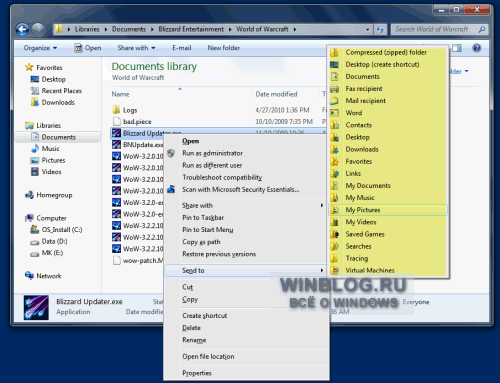Click the Run as administrator shield icon
The image size is (500, 383).
171,153
